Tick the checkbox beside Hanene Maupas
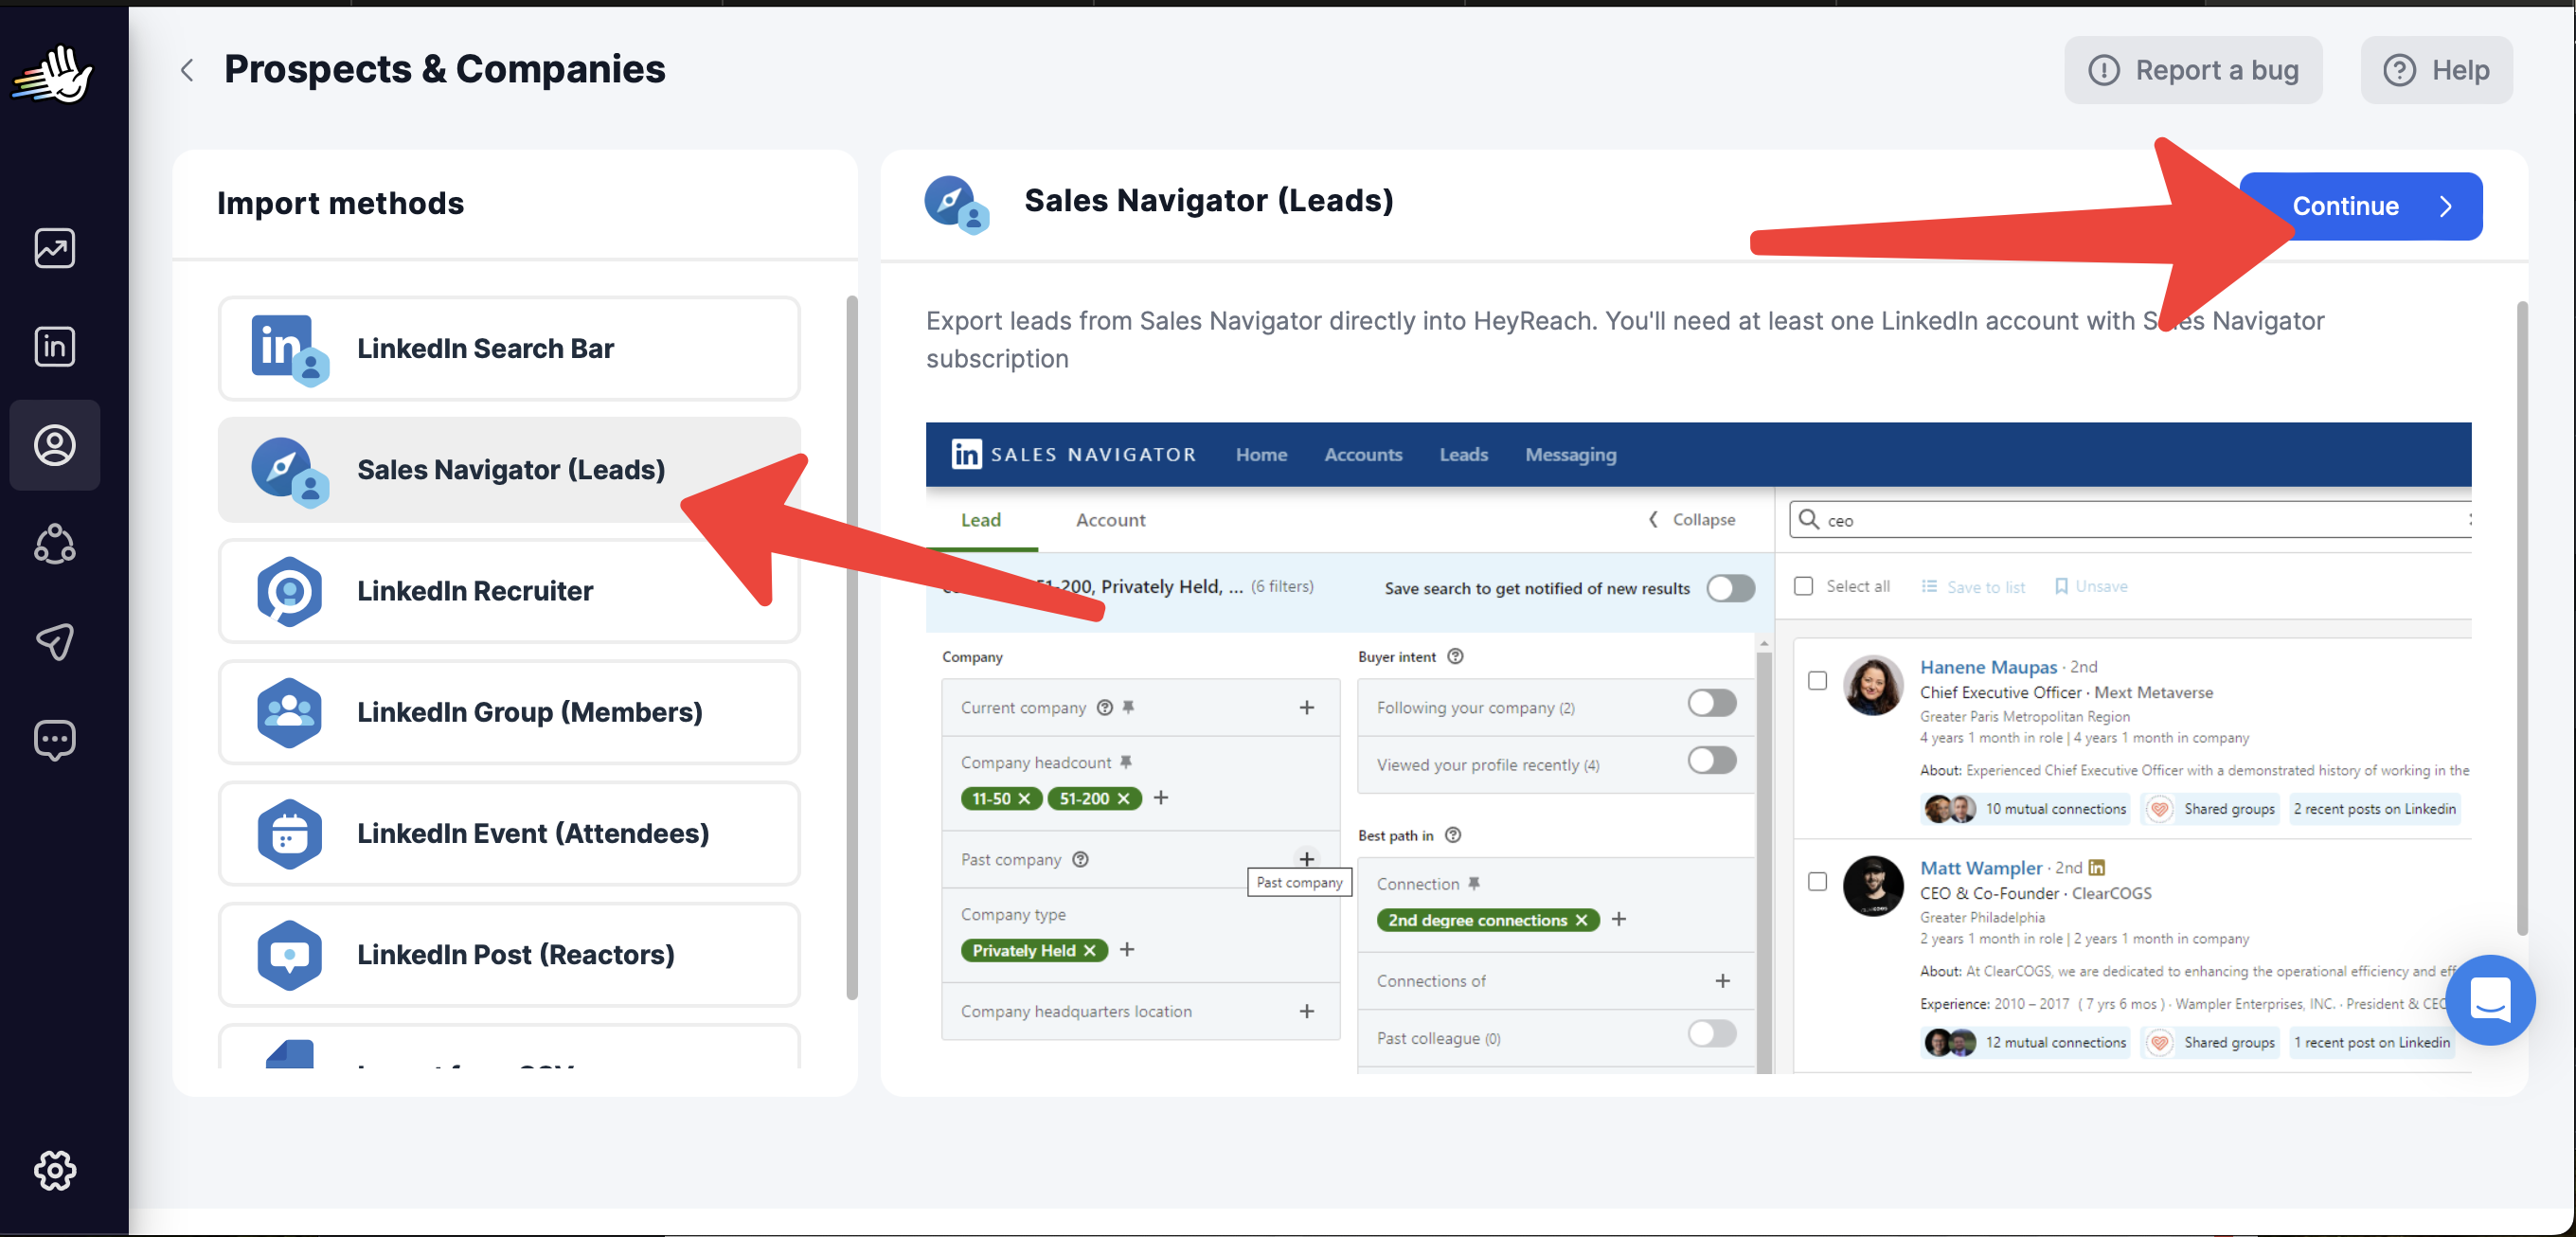 coord(1817,681)
